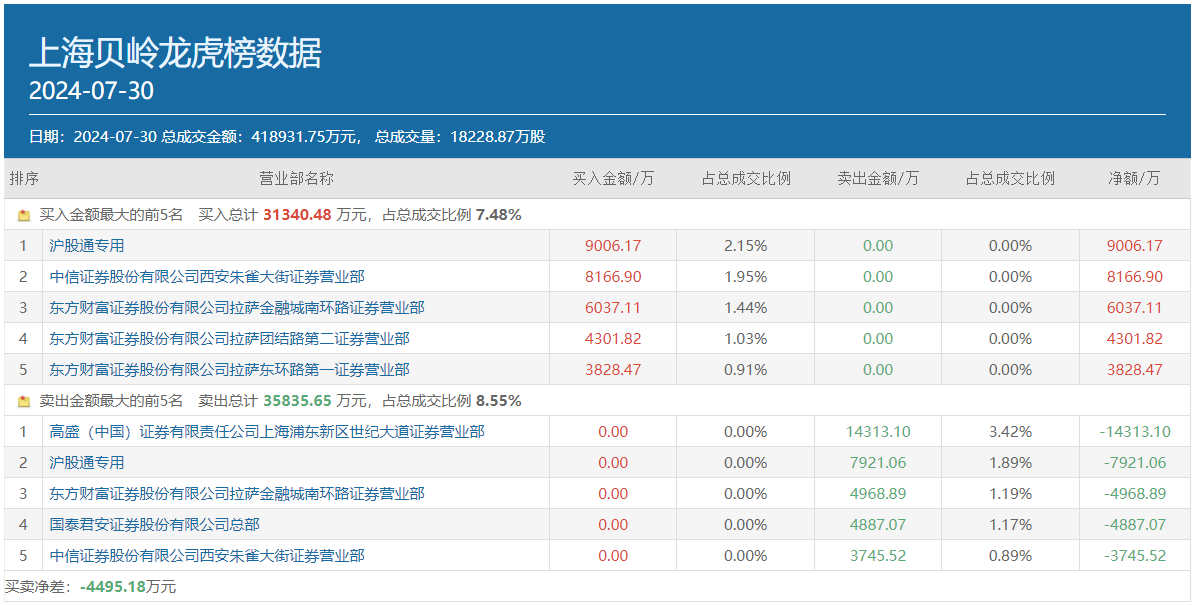Viewport: 1196px width, 605px height.
Task: Click the net difference value -4495.18
Action: click(113, 587)
